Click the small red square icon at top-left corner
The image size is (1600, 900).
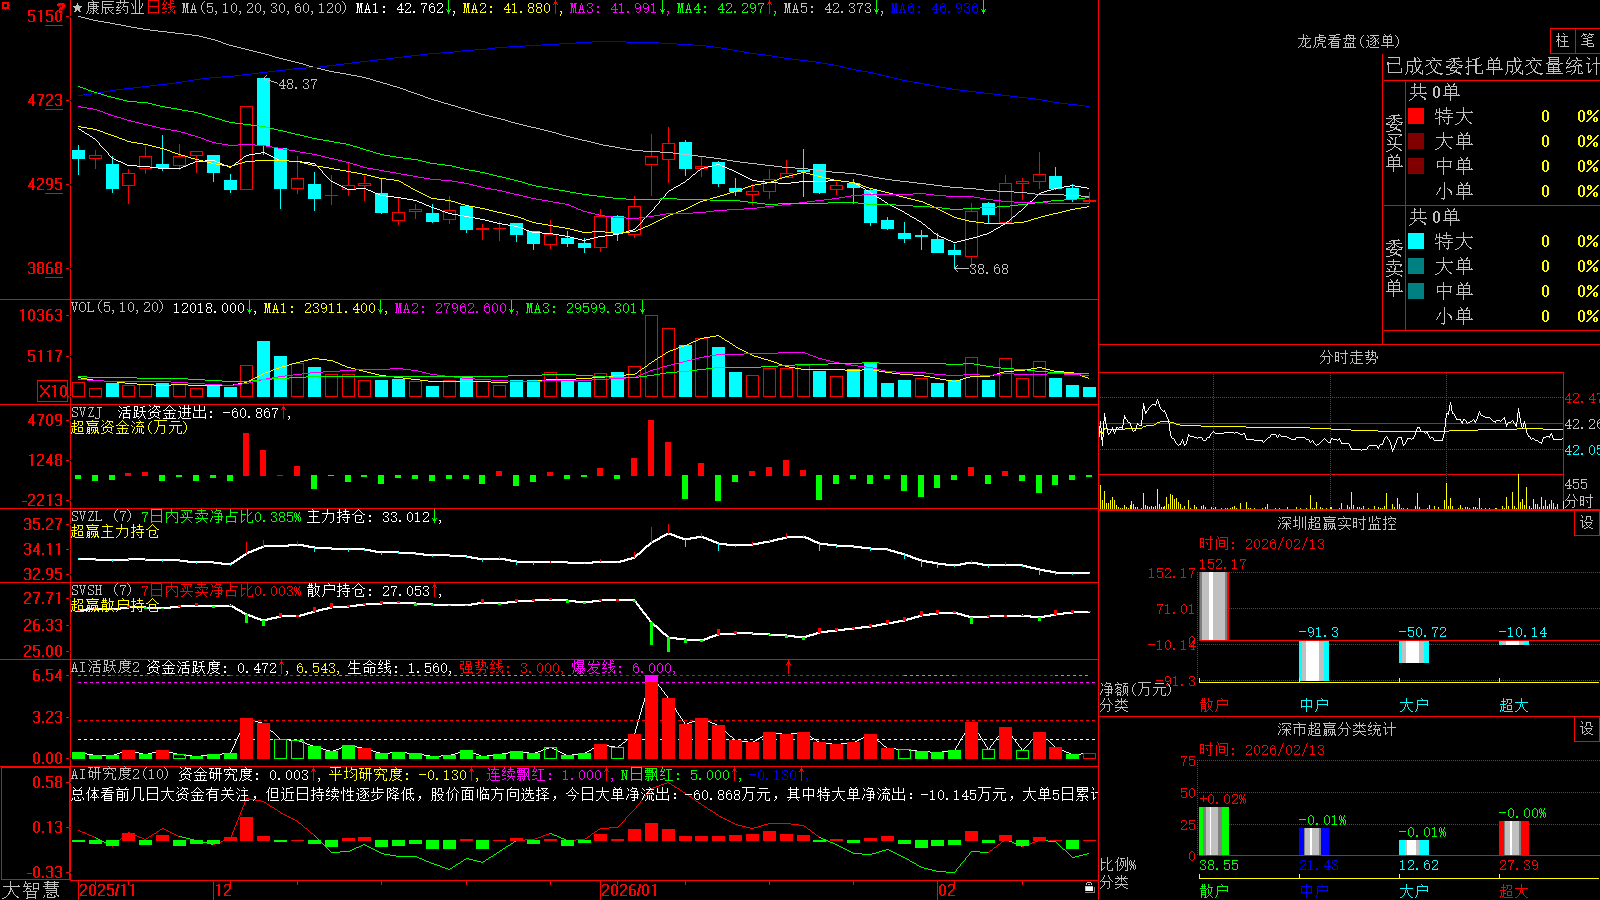6,6
